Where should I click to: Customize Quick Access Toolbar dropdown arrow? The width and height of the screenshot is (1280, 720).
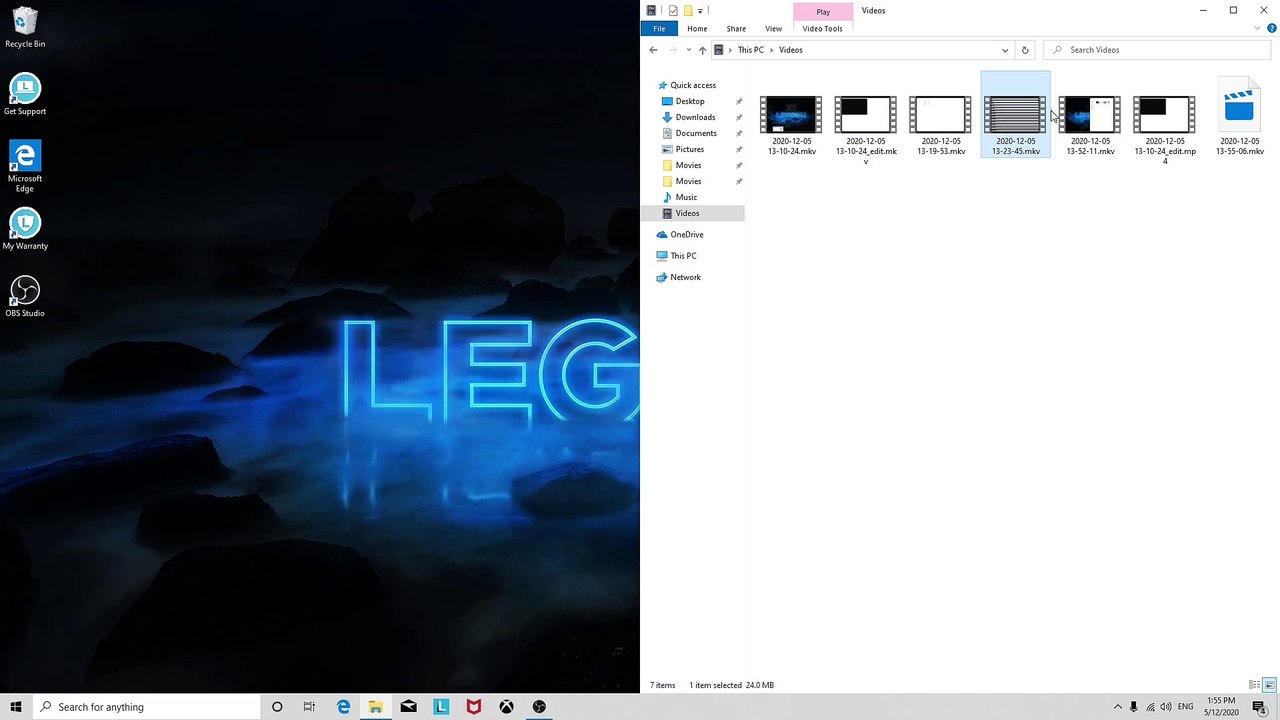pos(700,10)
